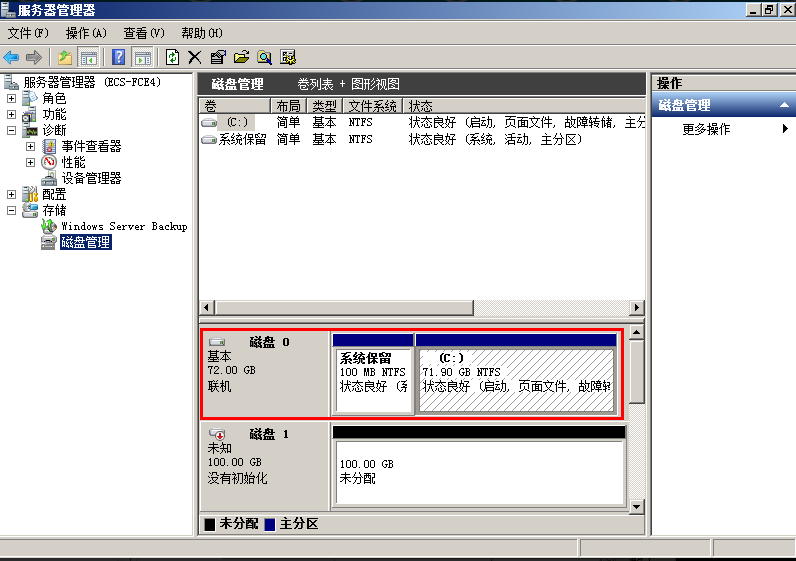Click 更多操作 in the actions pane
The width and height of the screenshot is (796, 561).
point(706,129)
